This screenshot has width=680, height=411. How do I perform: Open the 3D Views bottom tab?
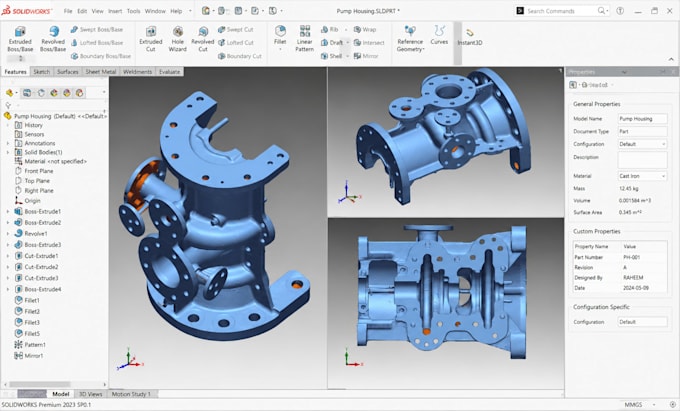point(90,394)
